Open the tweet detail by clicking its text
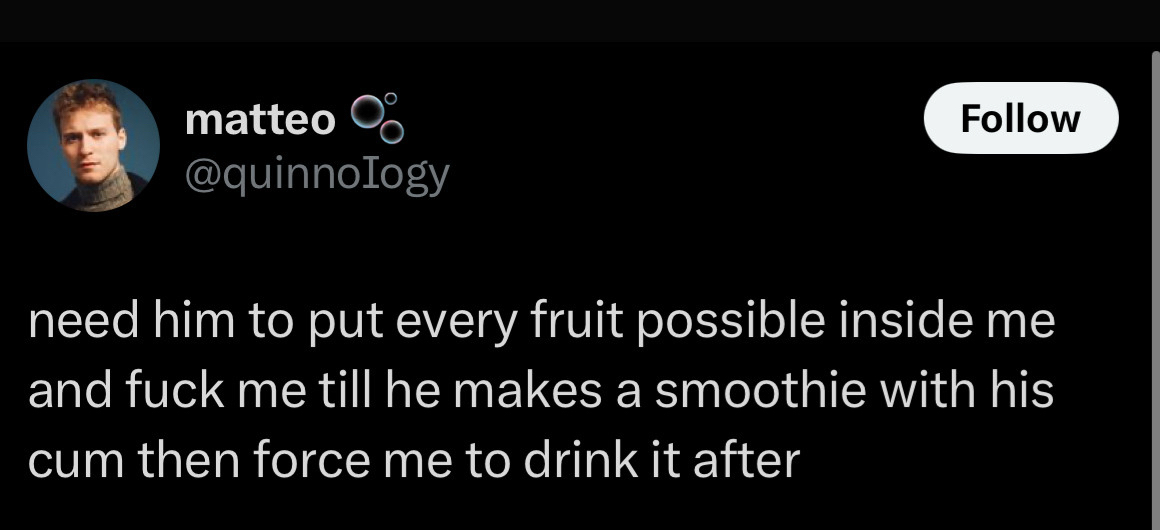 pos(540,392)
